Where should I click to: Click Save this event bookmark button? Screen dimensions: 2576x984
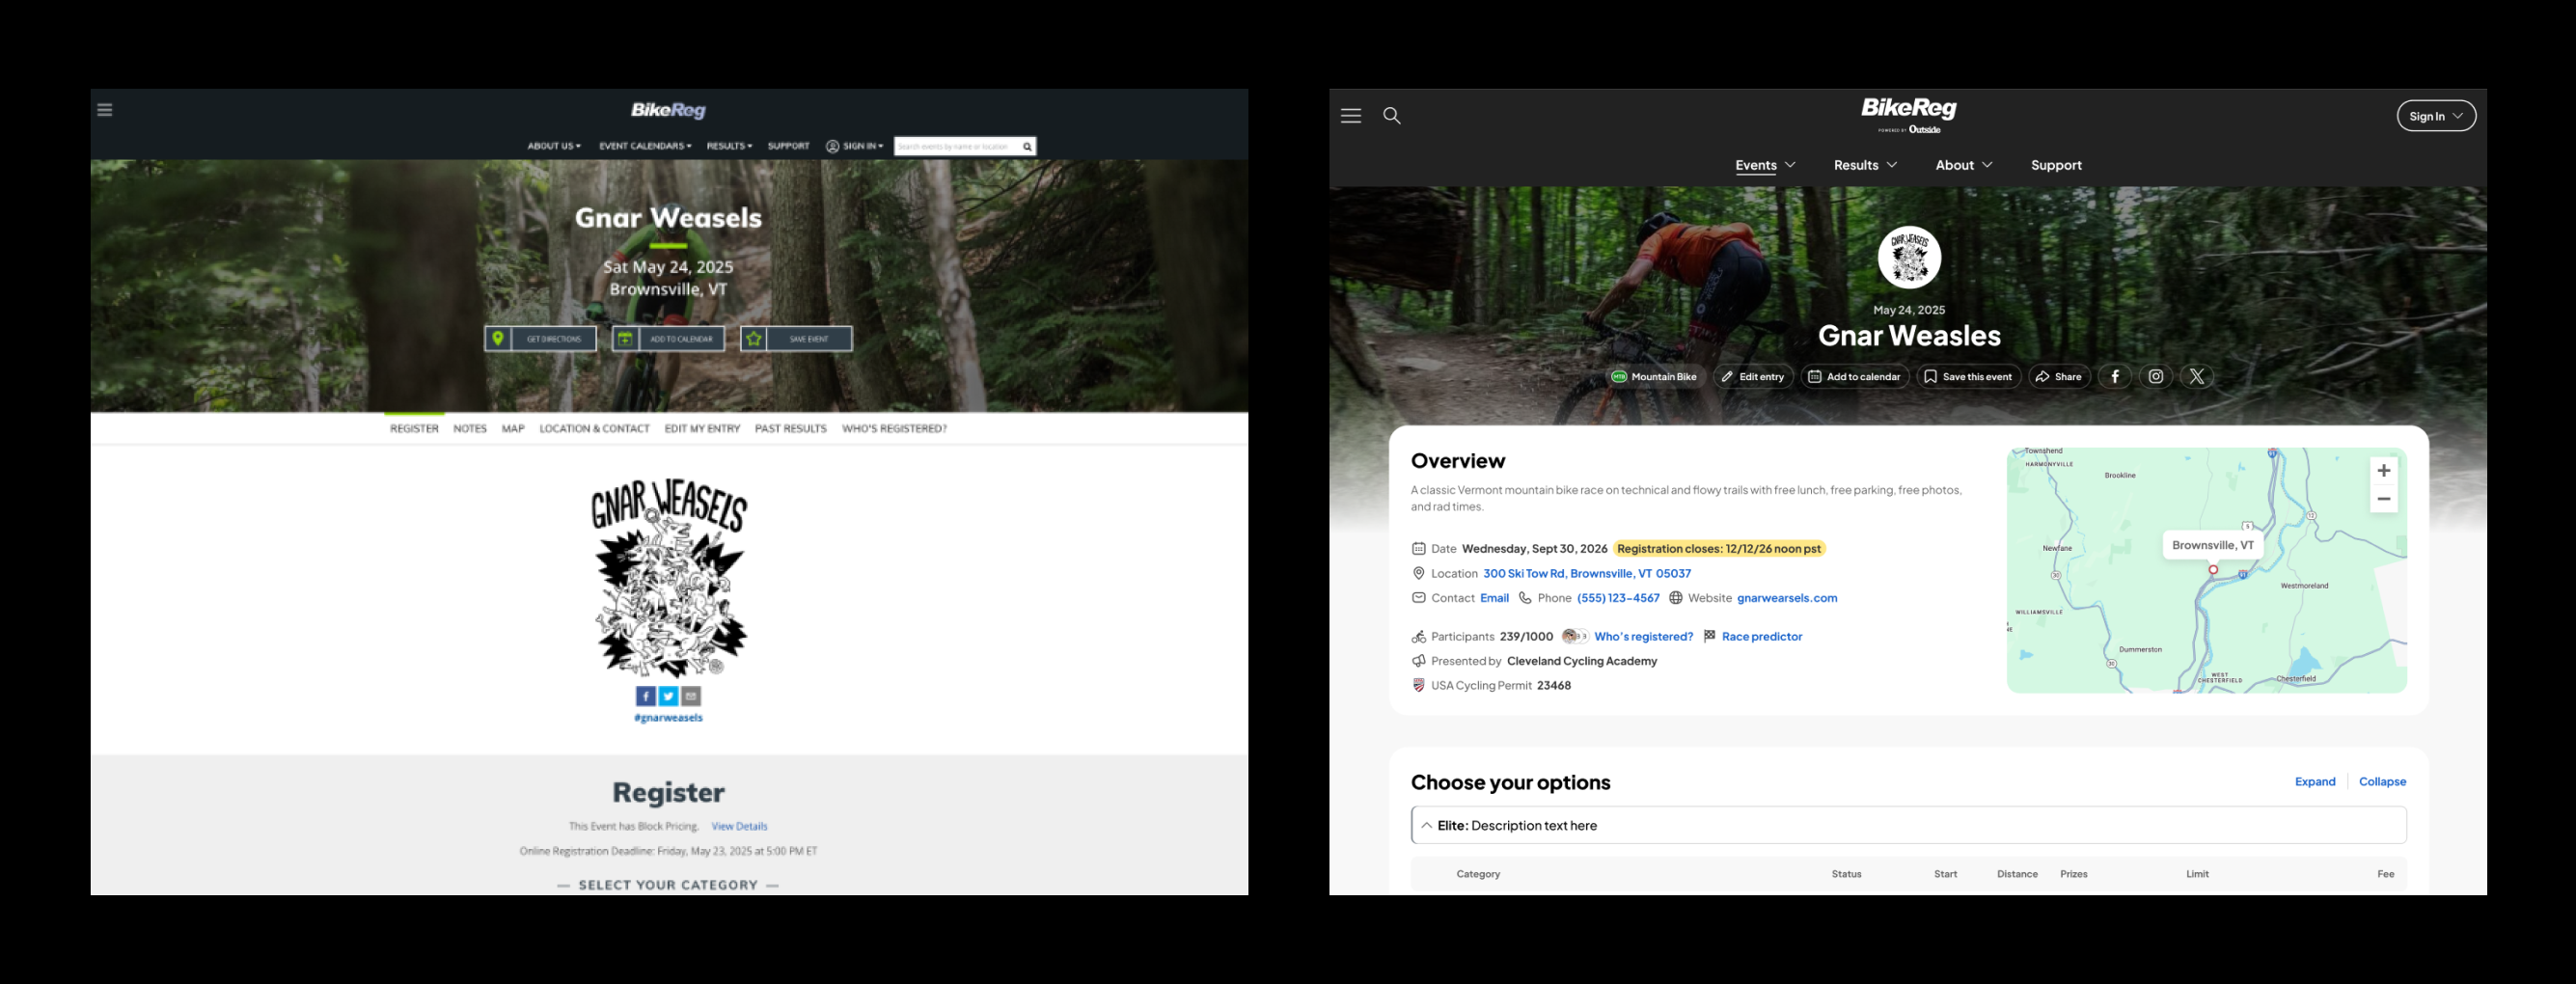click(x=1968, y=377)
